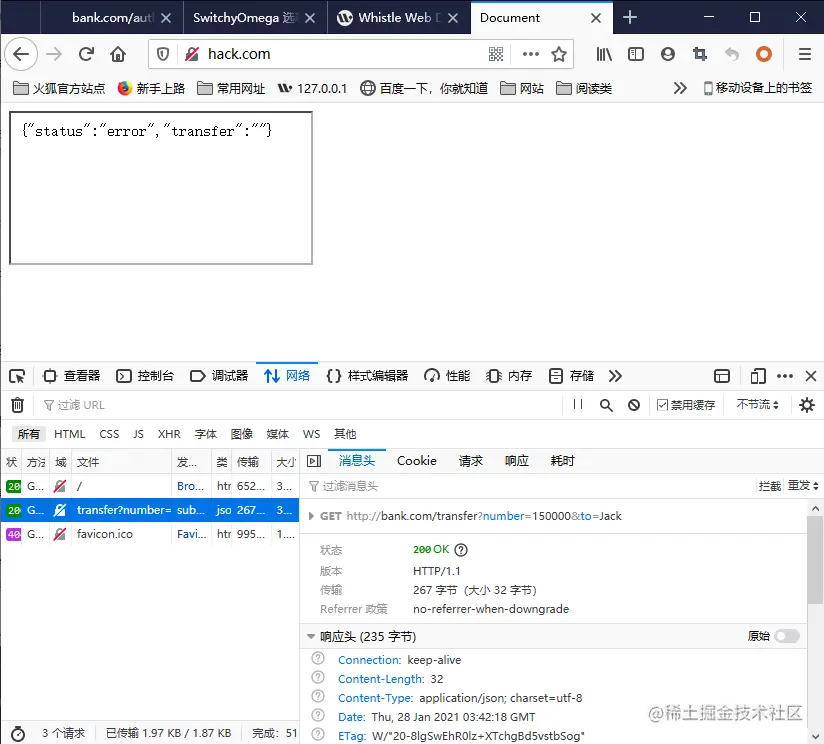Open the QR code generator icon

pos(496,54)
